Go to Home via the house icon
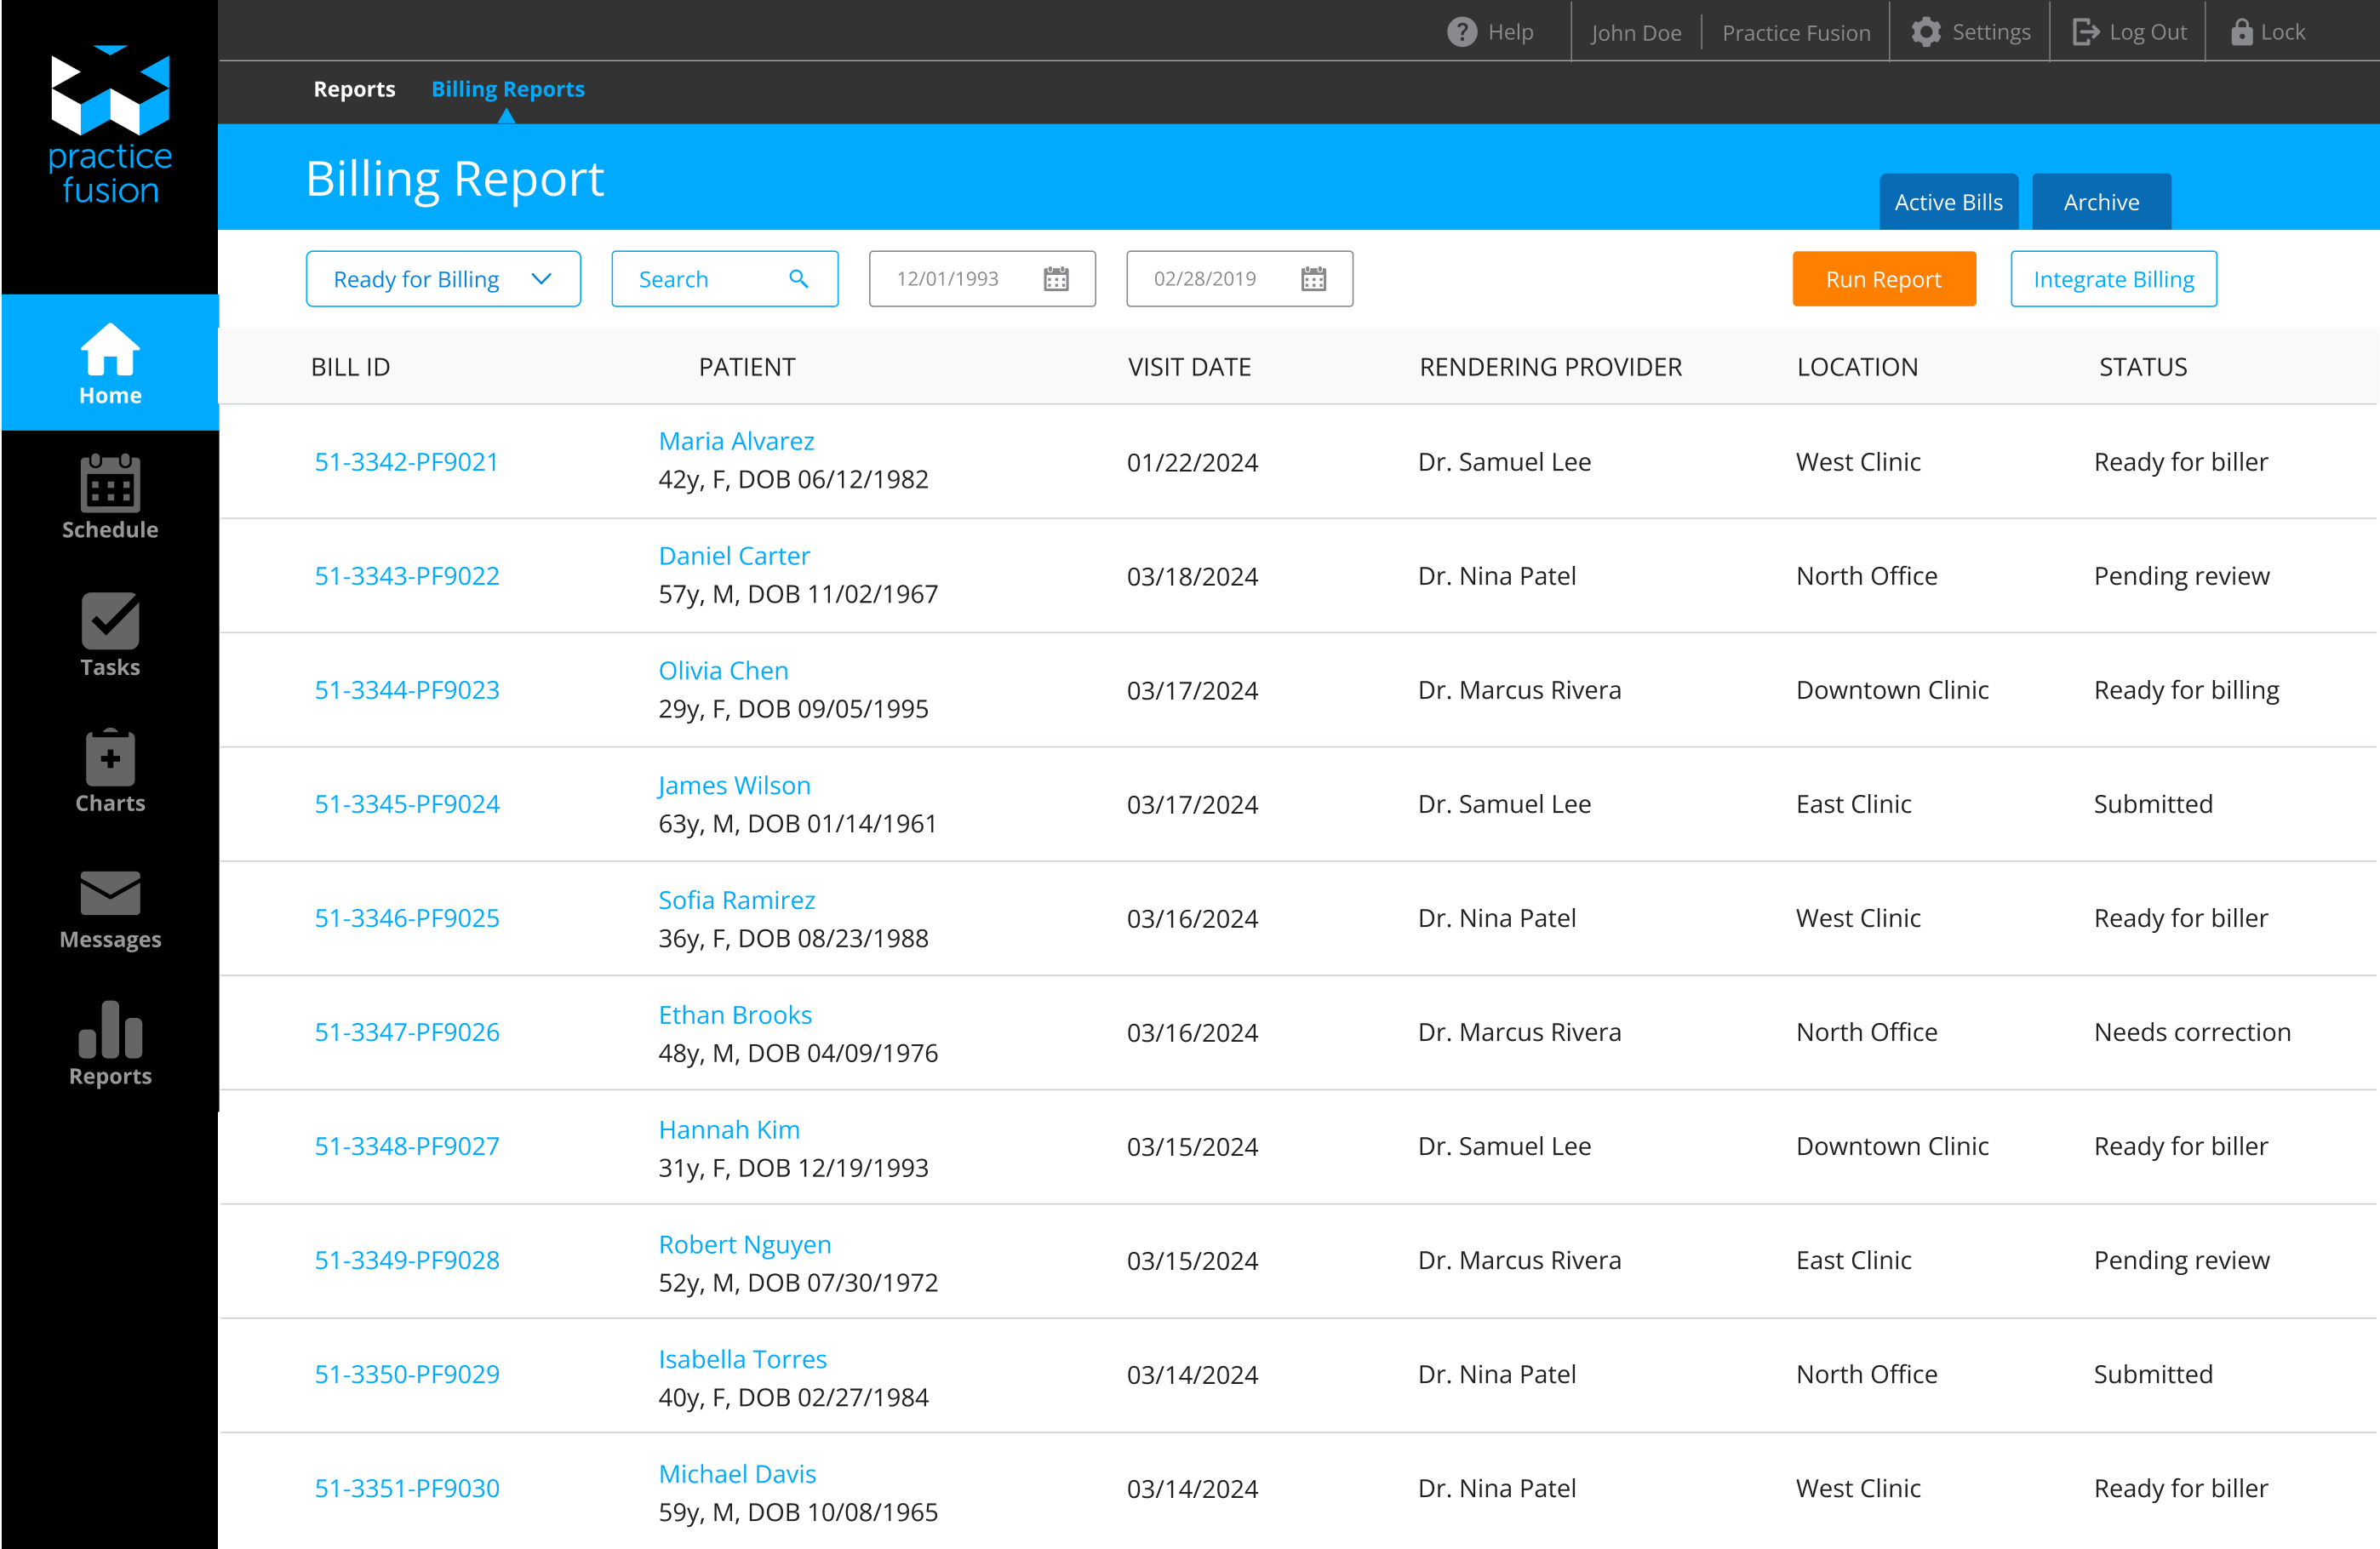This screenshot has width=2380, height=1549. click(110, 350)
